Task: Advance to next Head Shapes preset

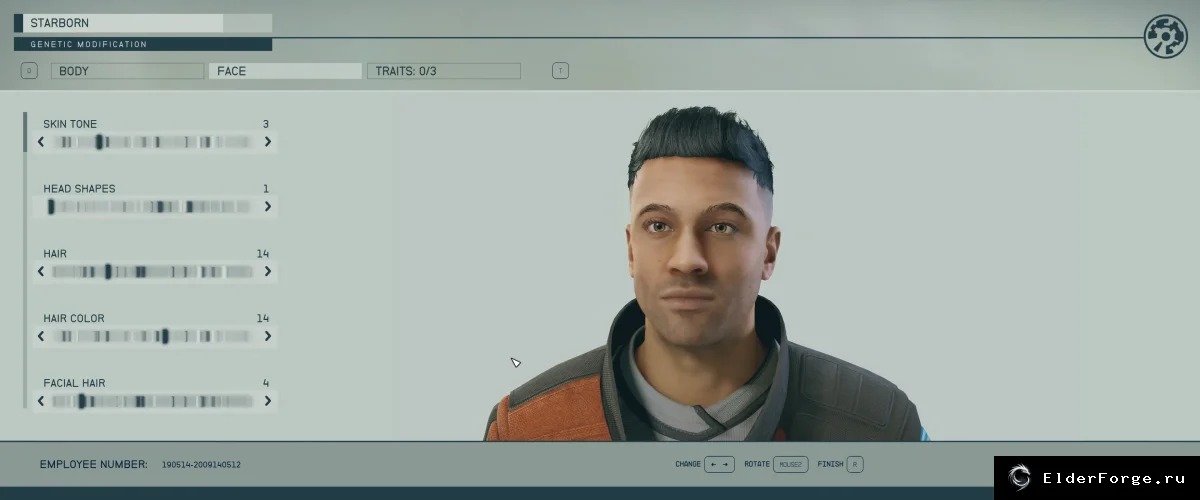Action: pos(268,207)
